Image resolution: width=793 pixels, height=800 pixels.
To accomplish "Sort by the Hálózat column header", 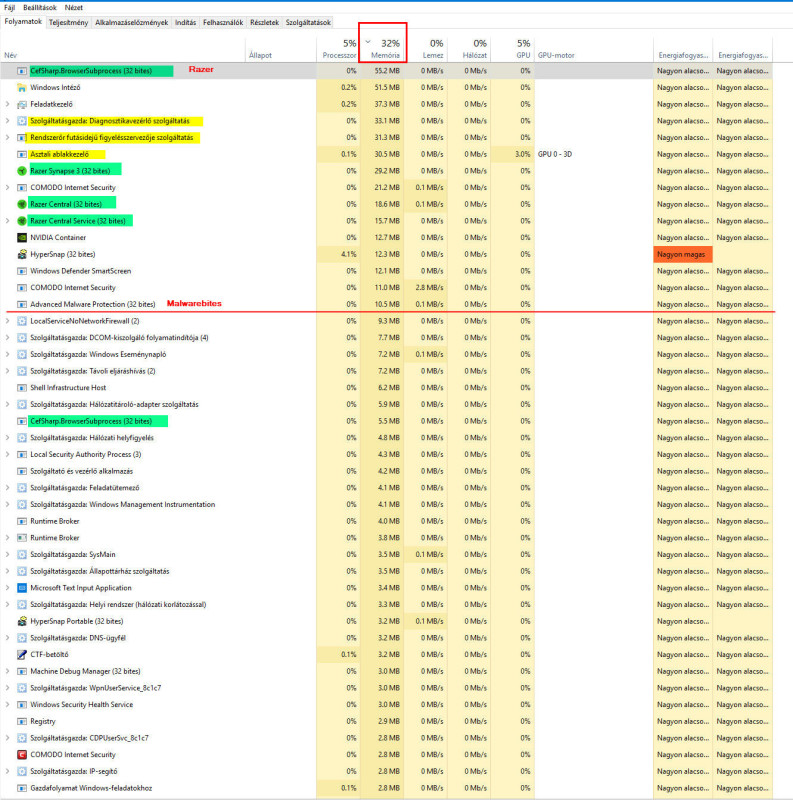I will point(469,49).
